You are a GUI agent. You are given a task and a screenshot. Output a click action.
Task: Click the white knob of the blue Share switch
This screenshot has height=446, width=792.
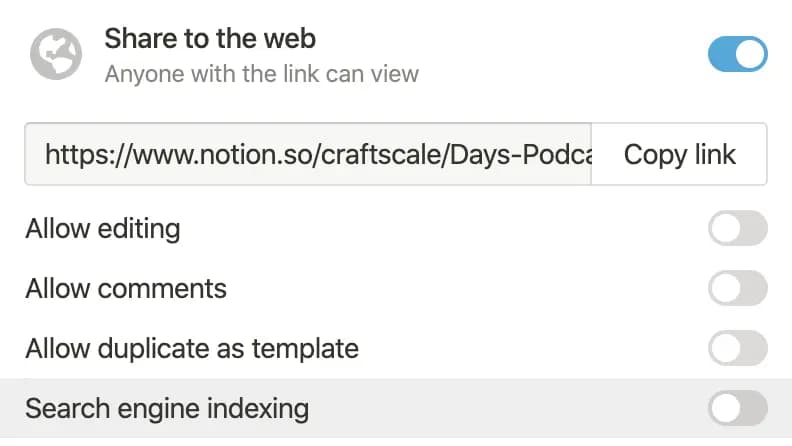[750, 54]
